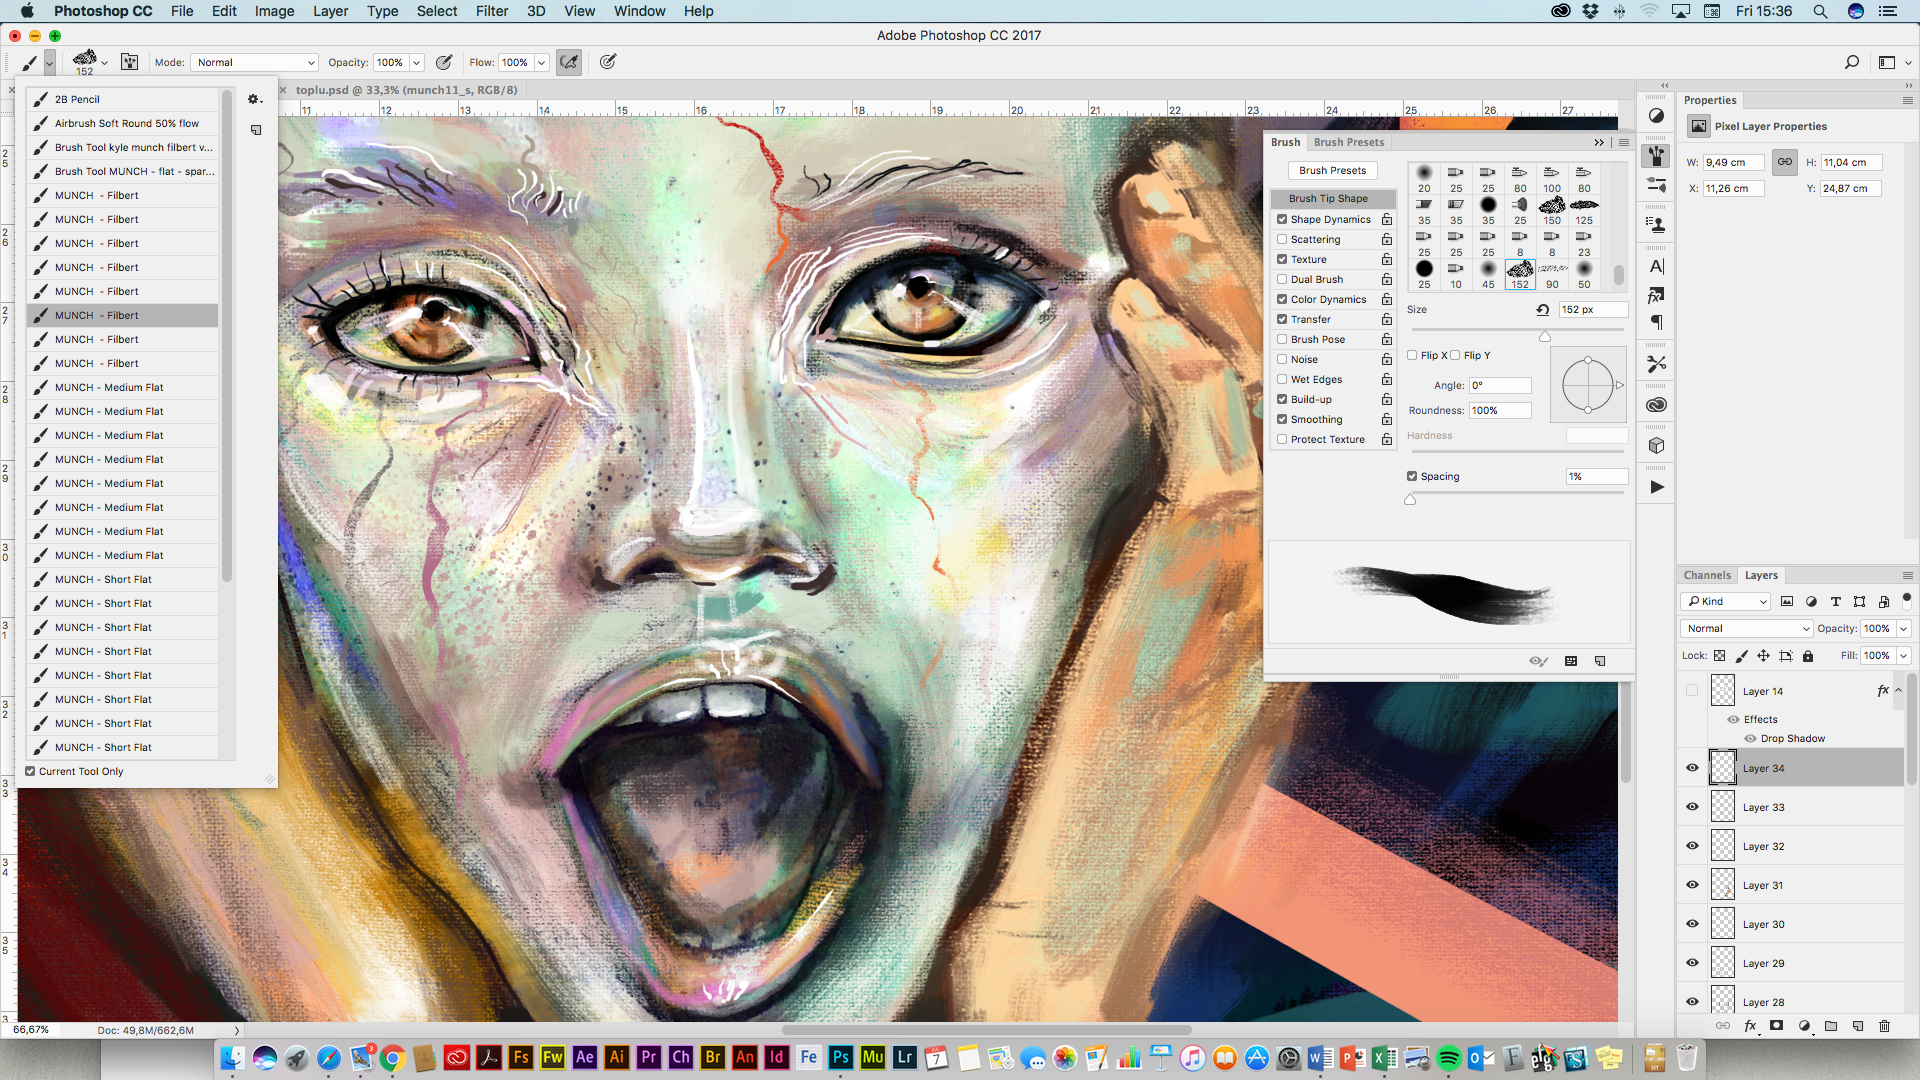Click create new brush icon in Brush panel
1920x1080 pixels.
pyautogui.click(x=1600, y=661)
